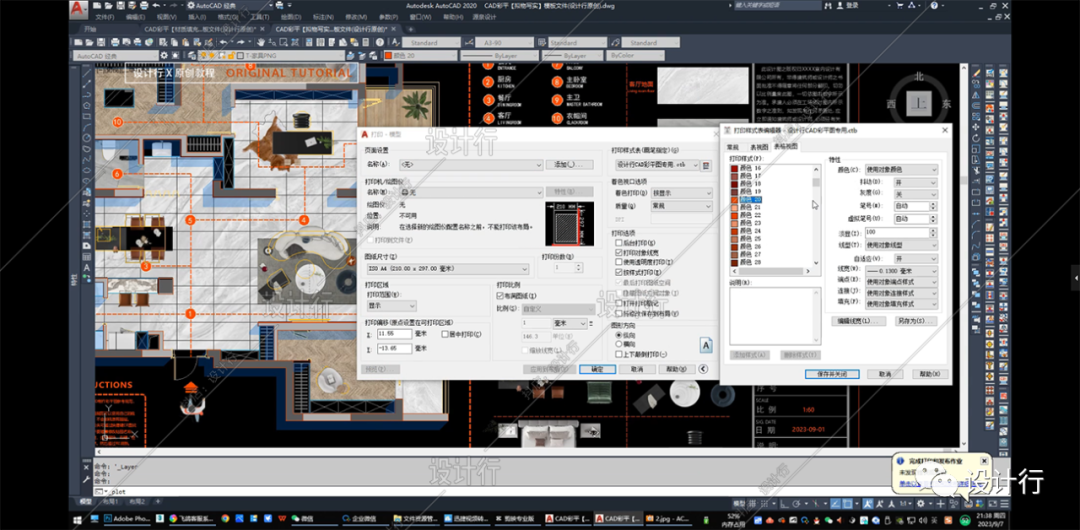Select the Multiline Text A tool
Screen dimensions: 1080x530
point(87,267)
